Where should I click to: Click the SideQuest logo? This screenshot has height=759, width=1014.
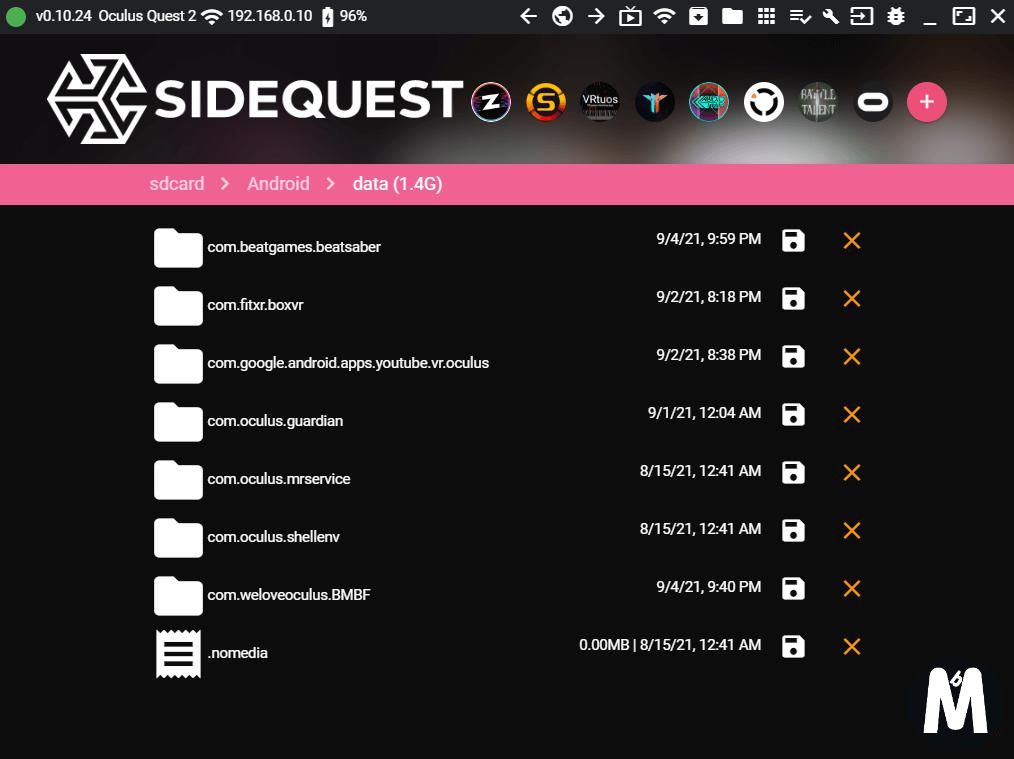click(x=255, y=99)
